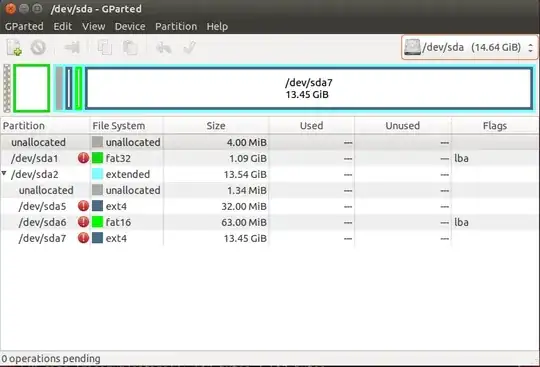The height and width of the screenshot is (367, 540).
Task: Click the 63.00 MiB size value
Action: [x=244, y=222]
